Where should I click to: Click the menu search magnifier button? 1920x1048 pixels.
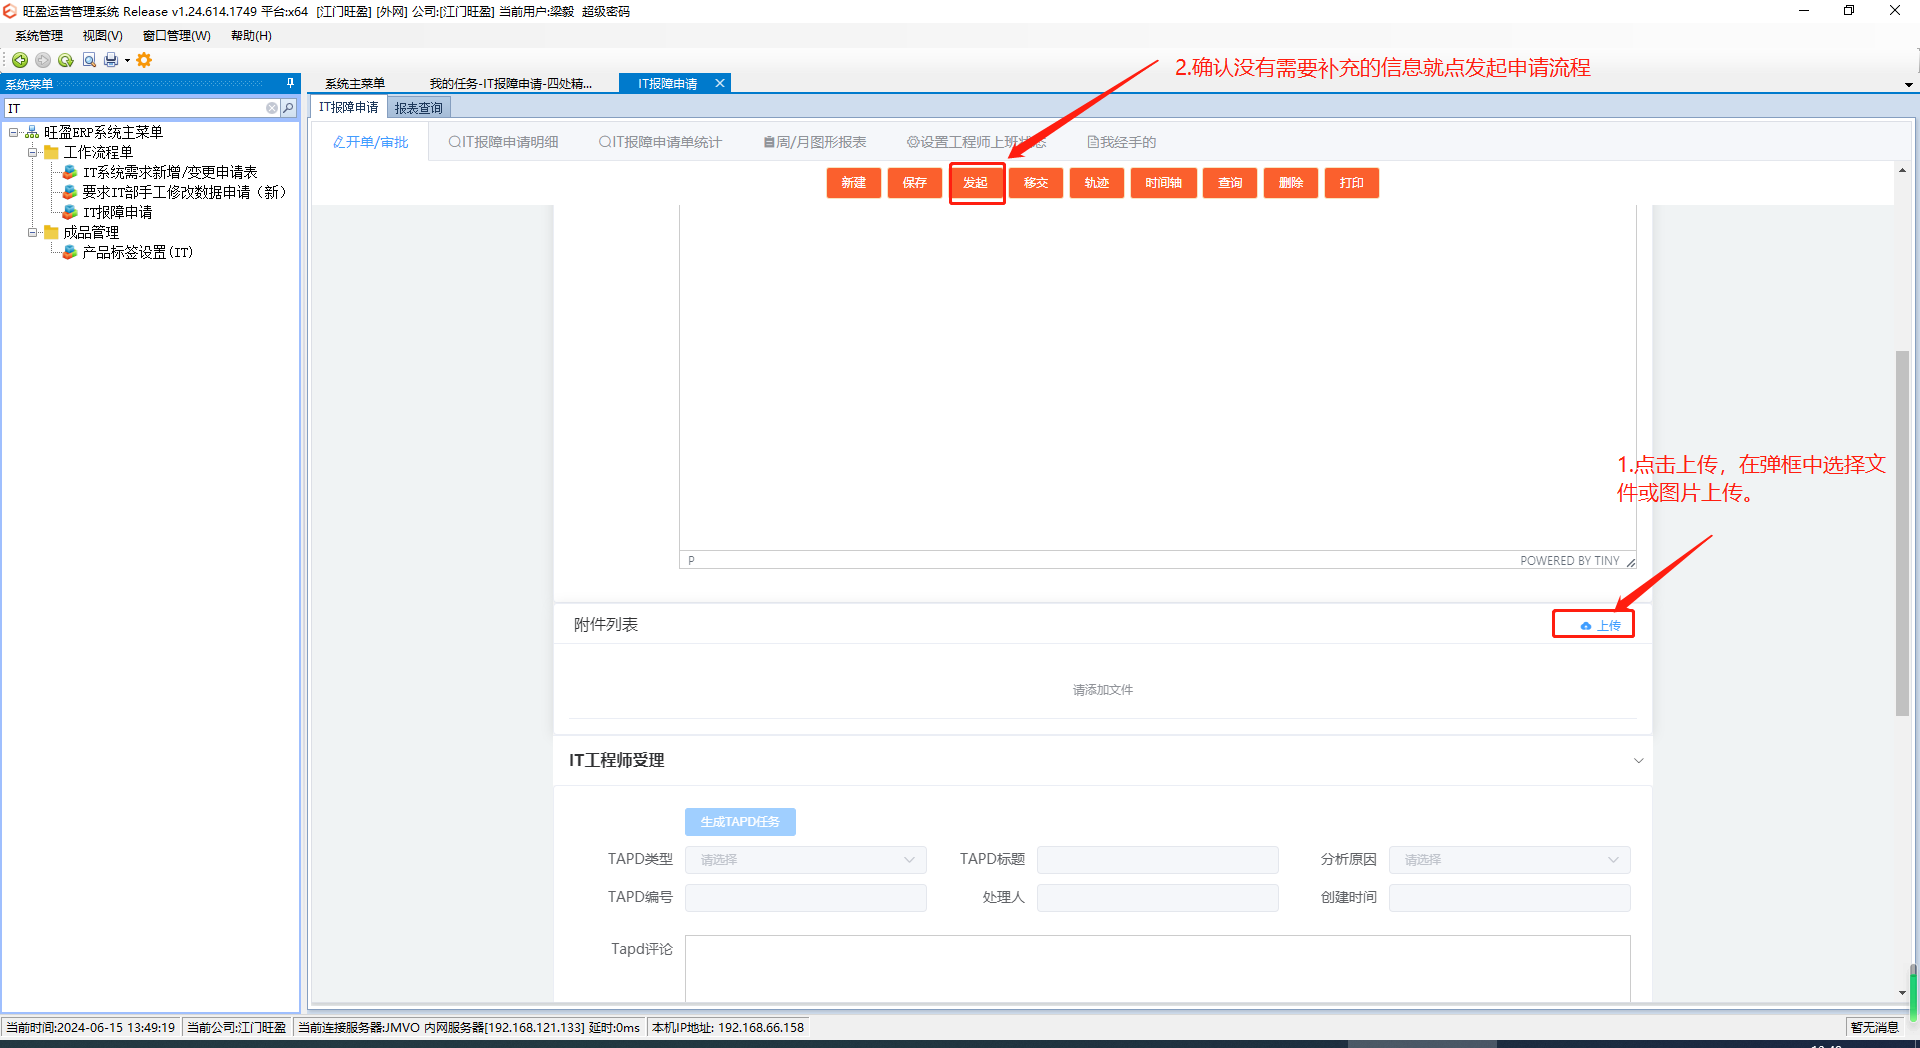[x=289, y=108]
